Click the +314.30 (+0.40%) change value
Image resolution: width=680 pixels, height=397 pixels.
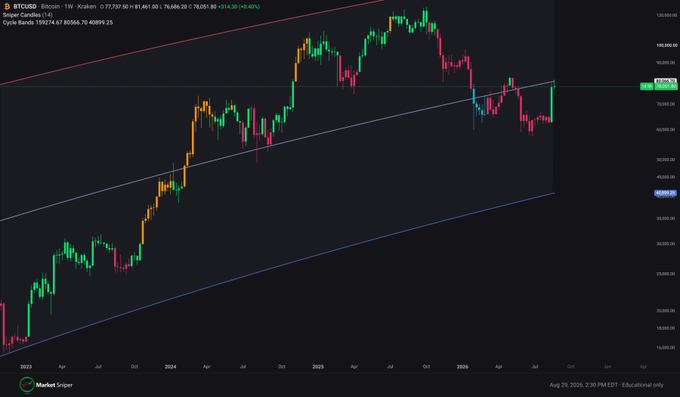point(239,7)
